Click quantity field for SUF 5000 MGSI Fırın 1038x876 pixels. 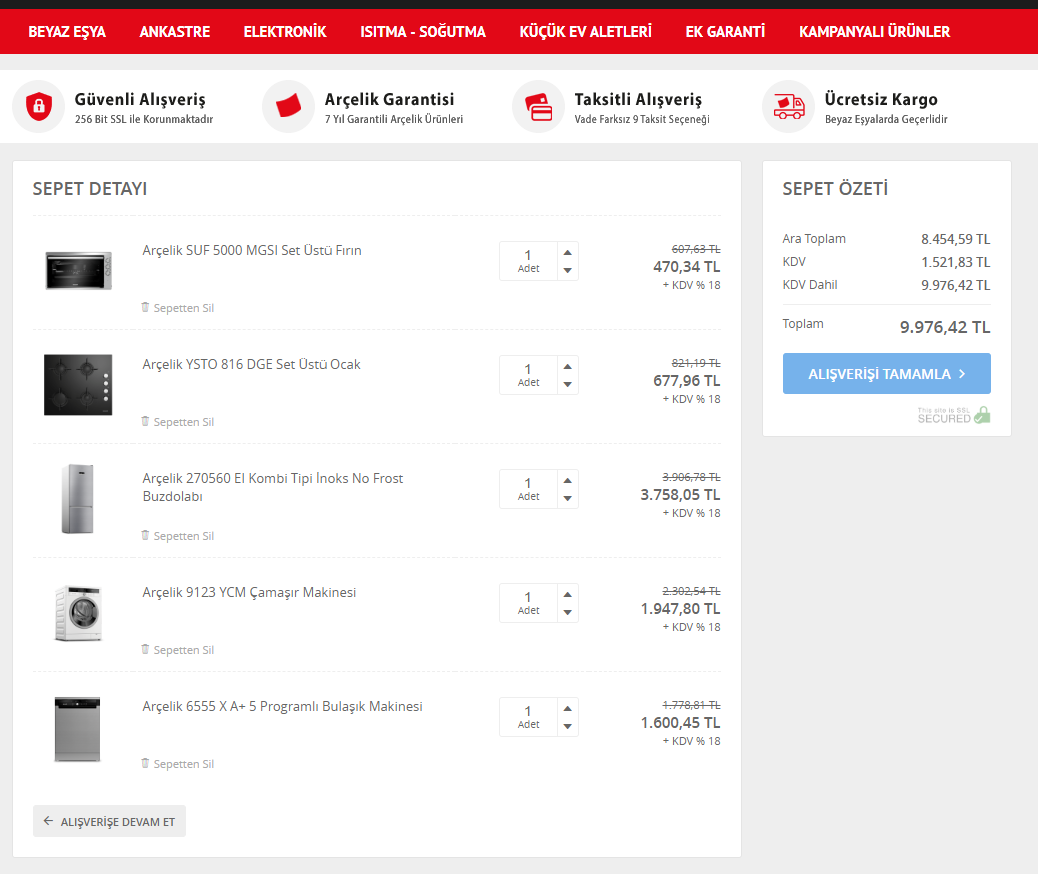528,261
